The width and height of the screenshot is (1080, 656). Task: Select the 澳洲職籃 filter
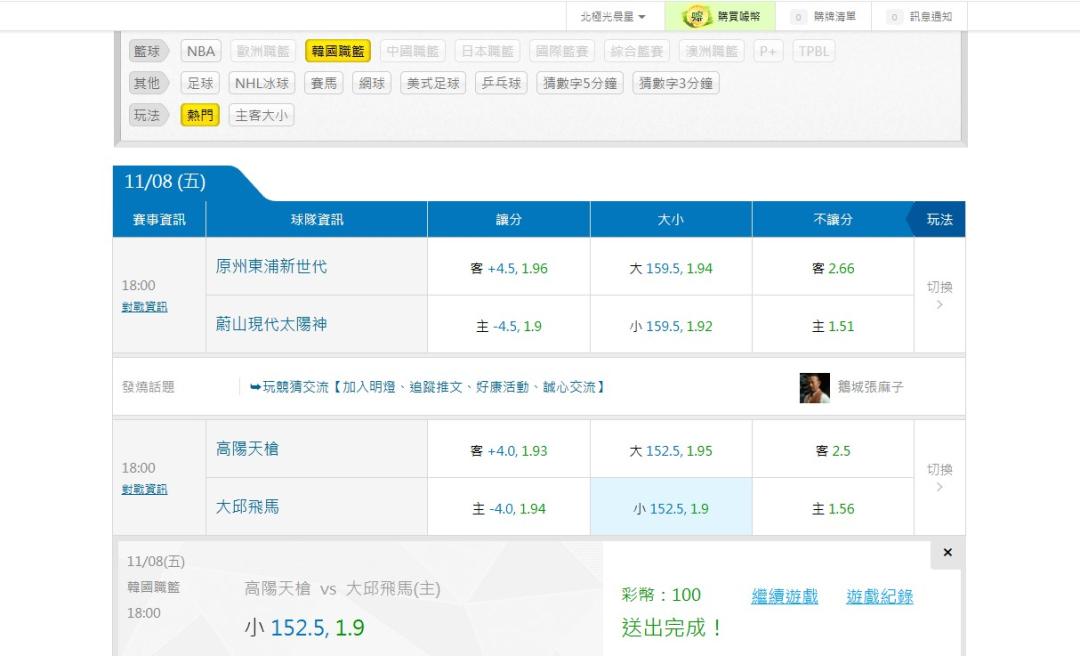[712, 51]
